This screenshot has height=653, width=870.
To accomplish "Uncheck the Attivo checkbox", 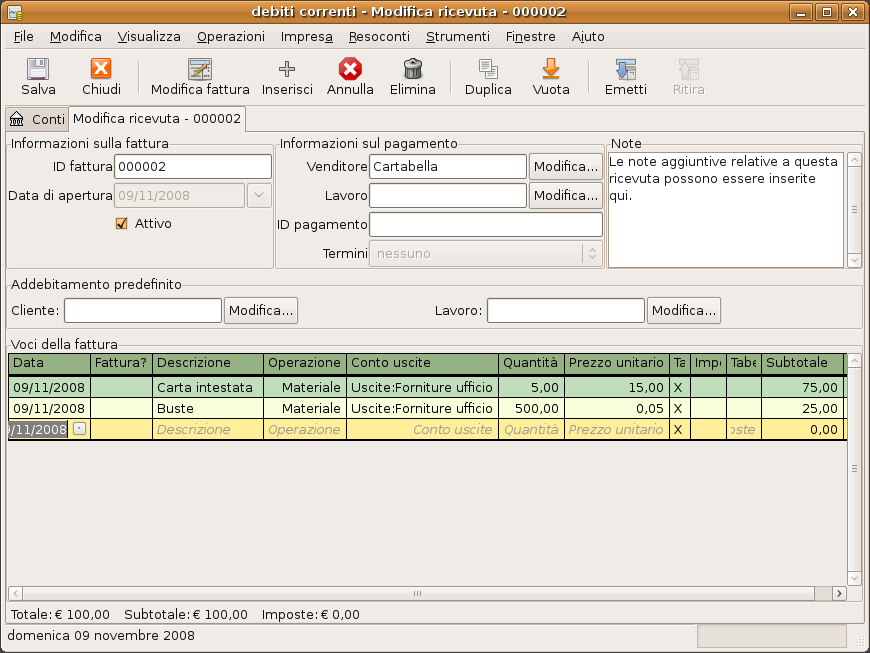I will tap(122, 224).
